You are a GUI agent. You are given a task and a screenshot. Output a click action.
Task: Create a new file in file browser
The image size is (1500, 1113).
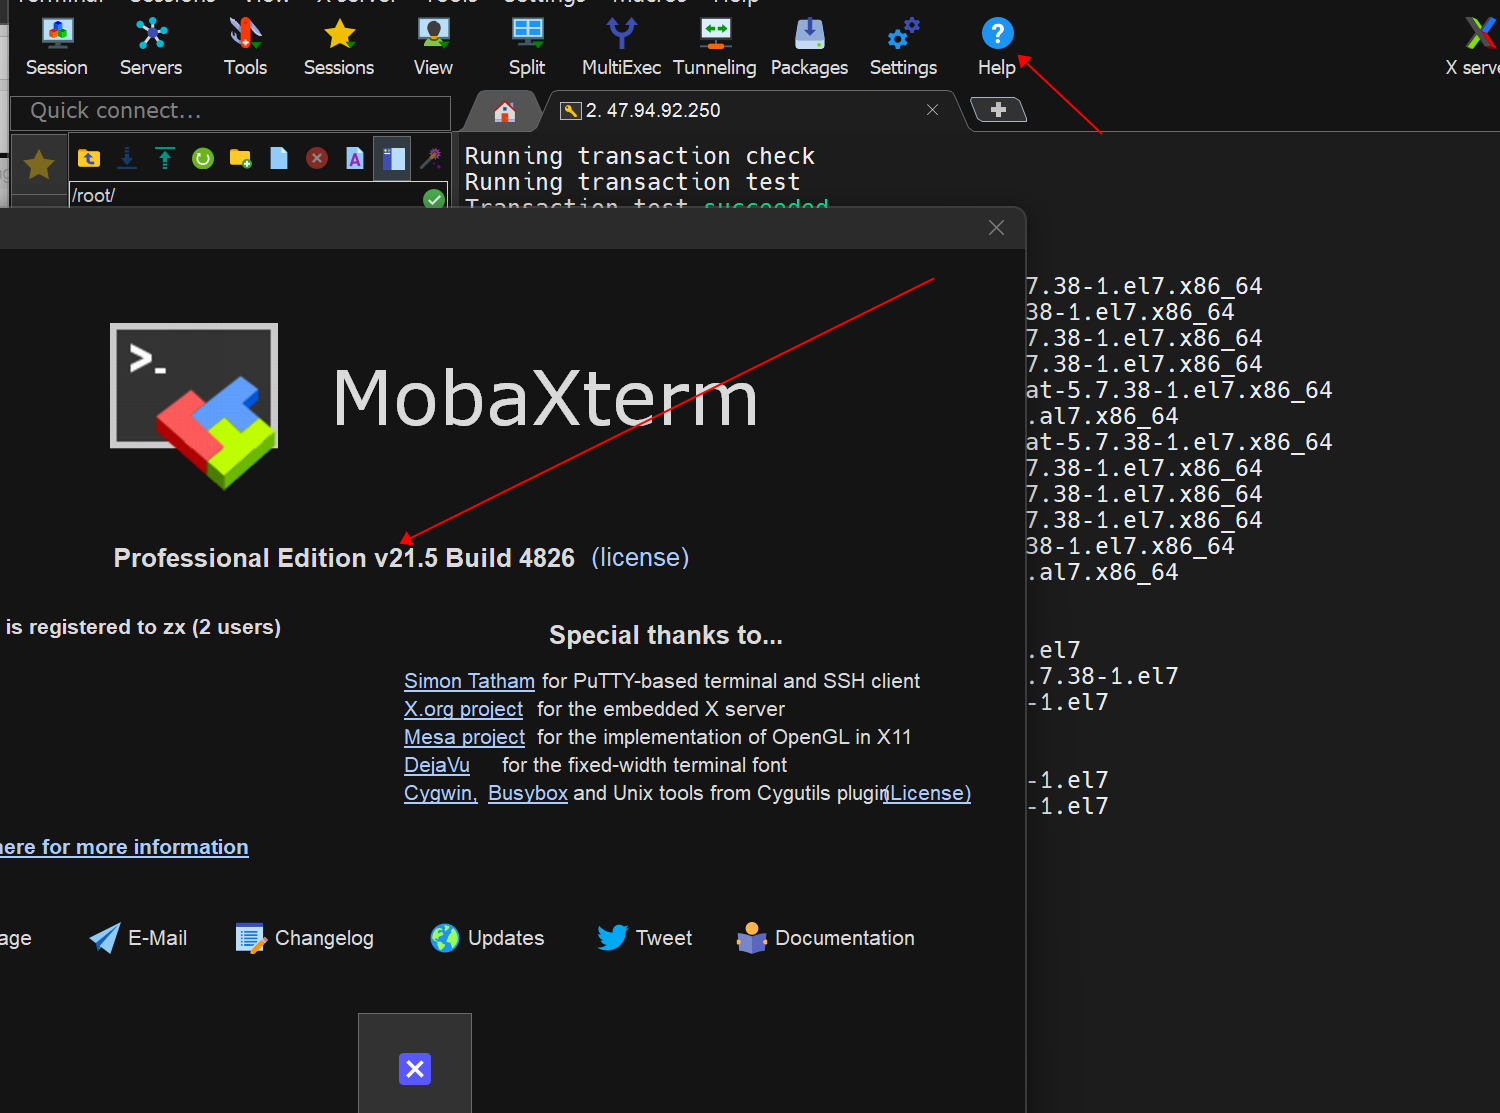coord(279,158)
